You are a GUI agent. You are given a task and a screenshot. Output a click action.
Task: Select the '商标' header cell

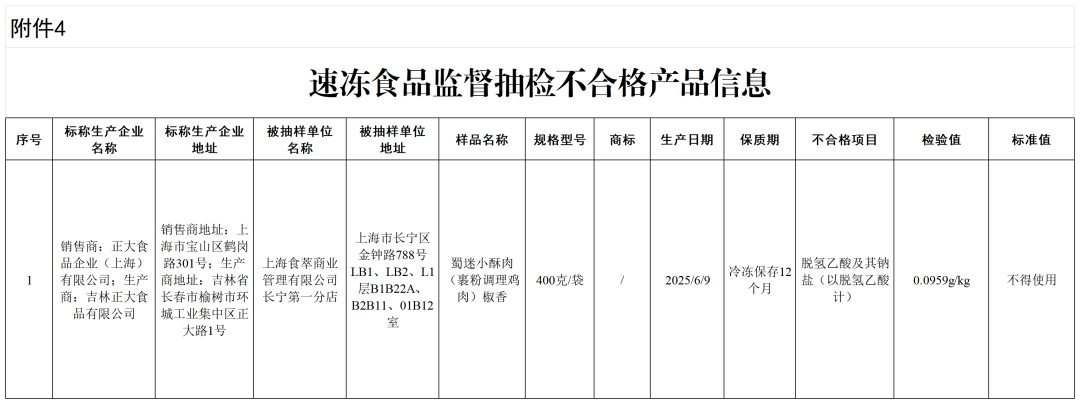[622, 140]
